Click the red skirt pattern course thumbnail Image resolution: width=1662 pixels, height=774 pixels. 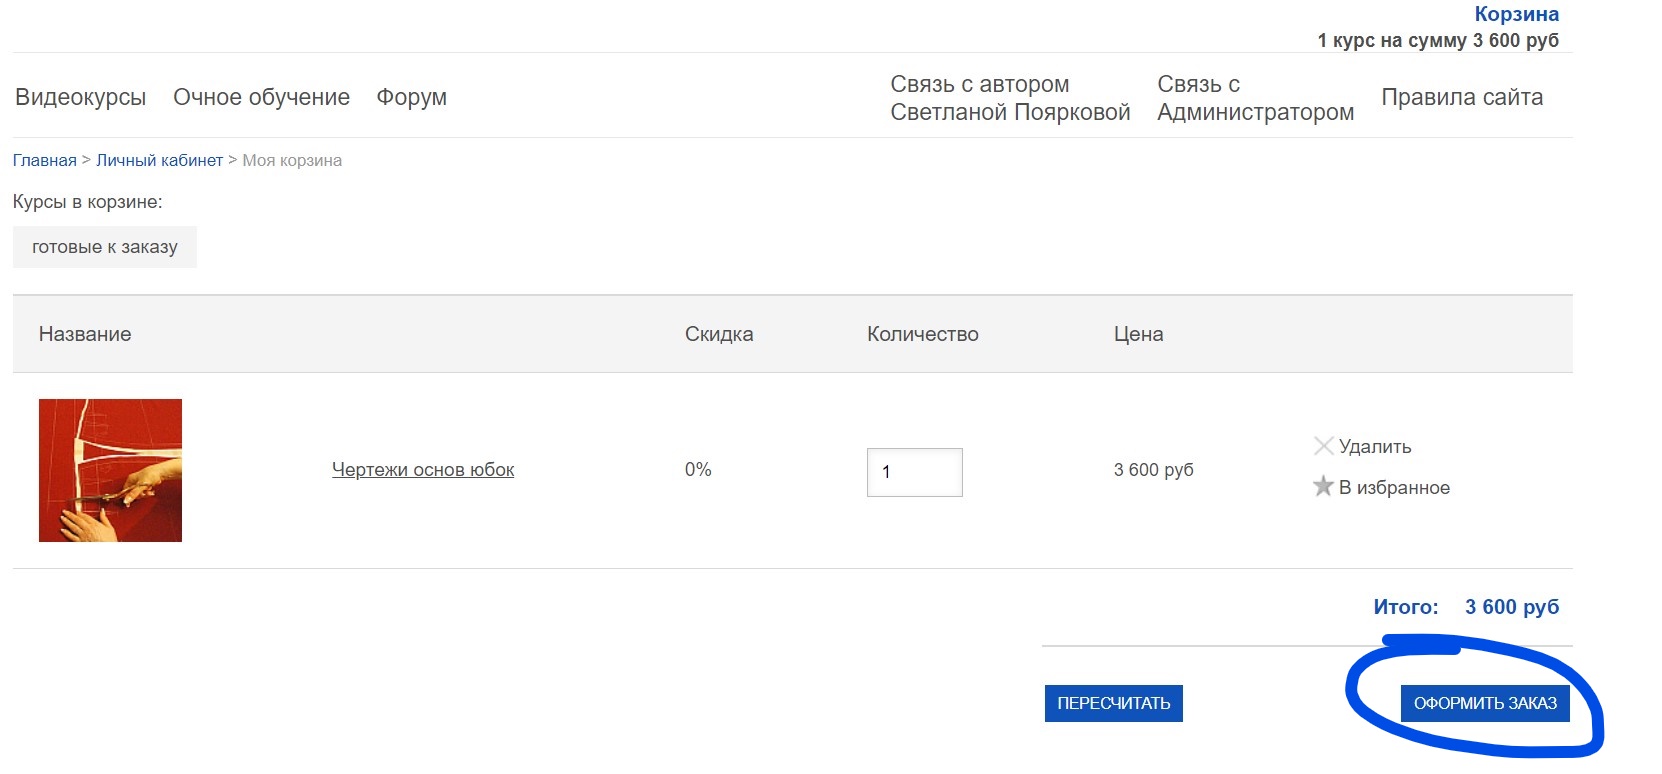pyautogui.click(x=110, y=470)
